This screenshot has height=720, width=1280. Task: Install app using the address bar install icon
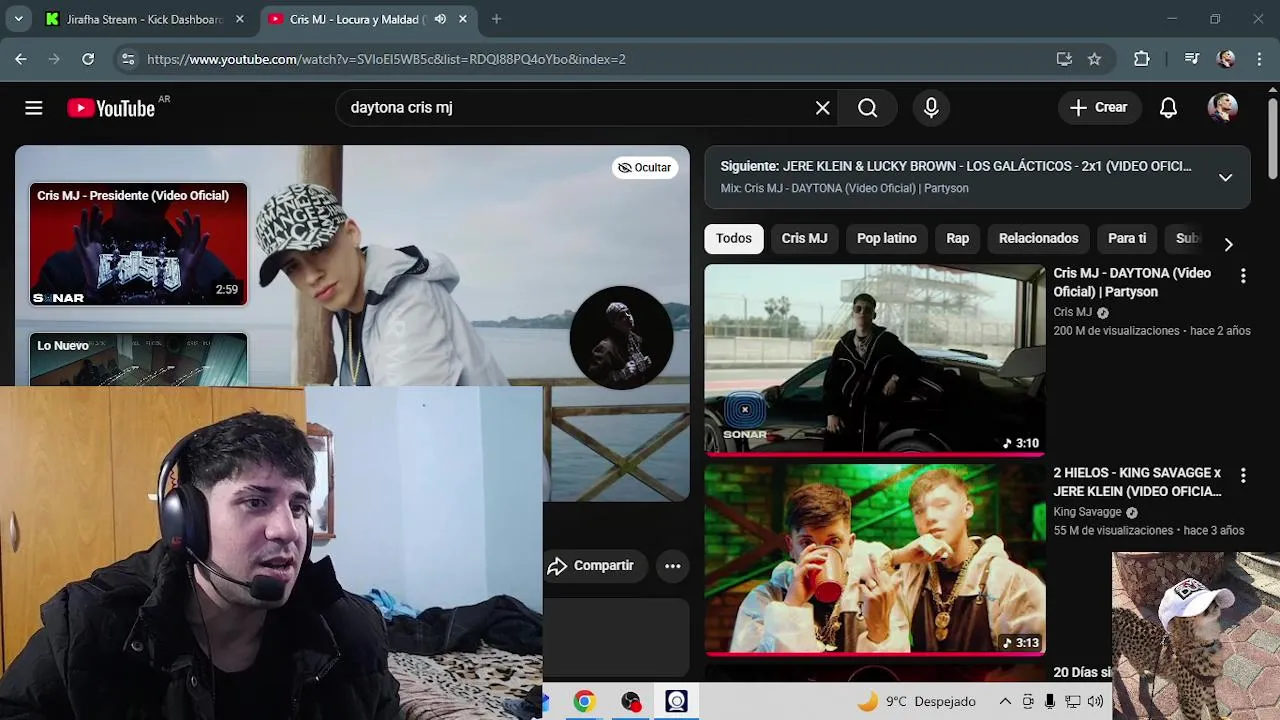tap(1064, 59)
